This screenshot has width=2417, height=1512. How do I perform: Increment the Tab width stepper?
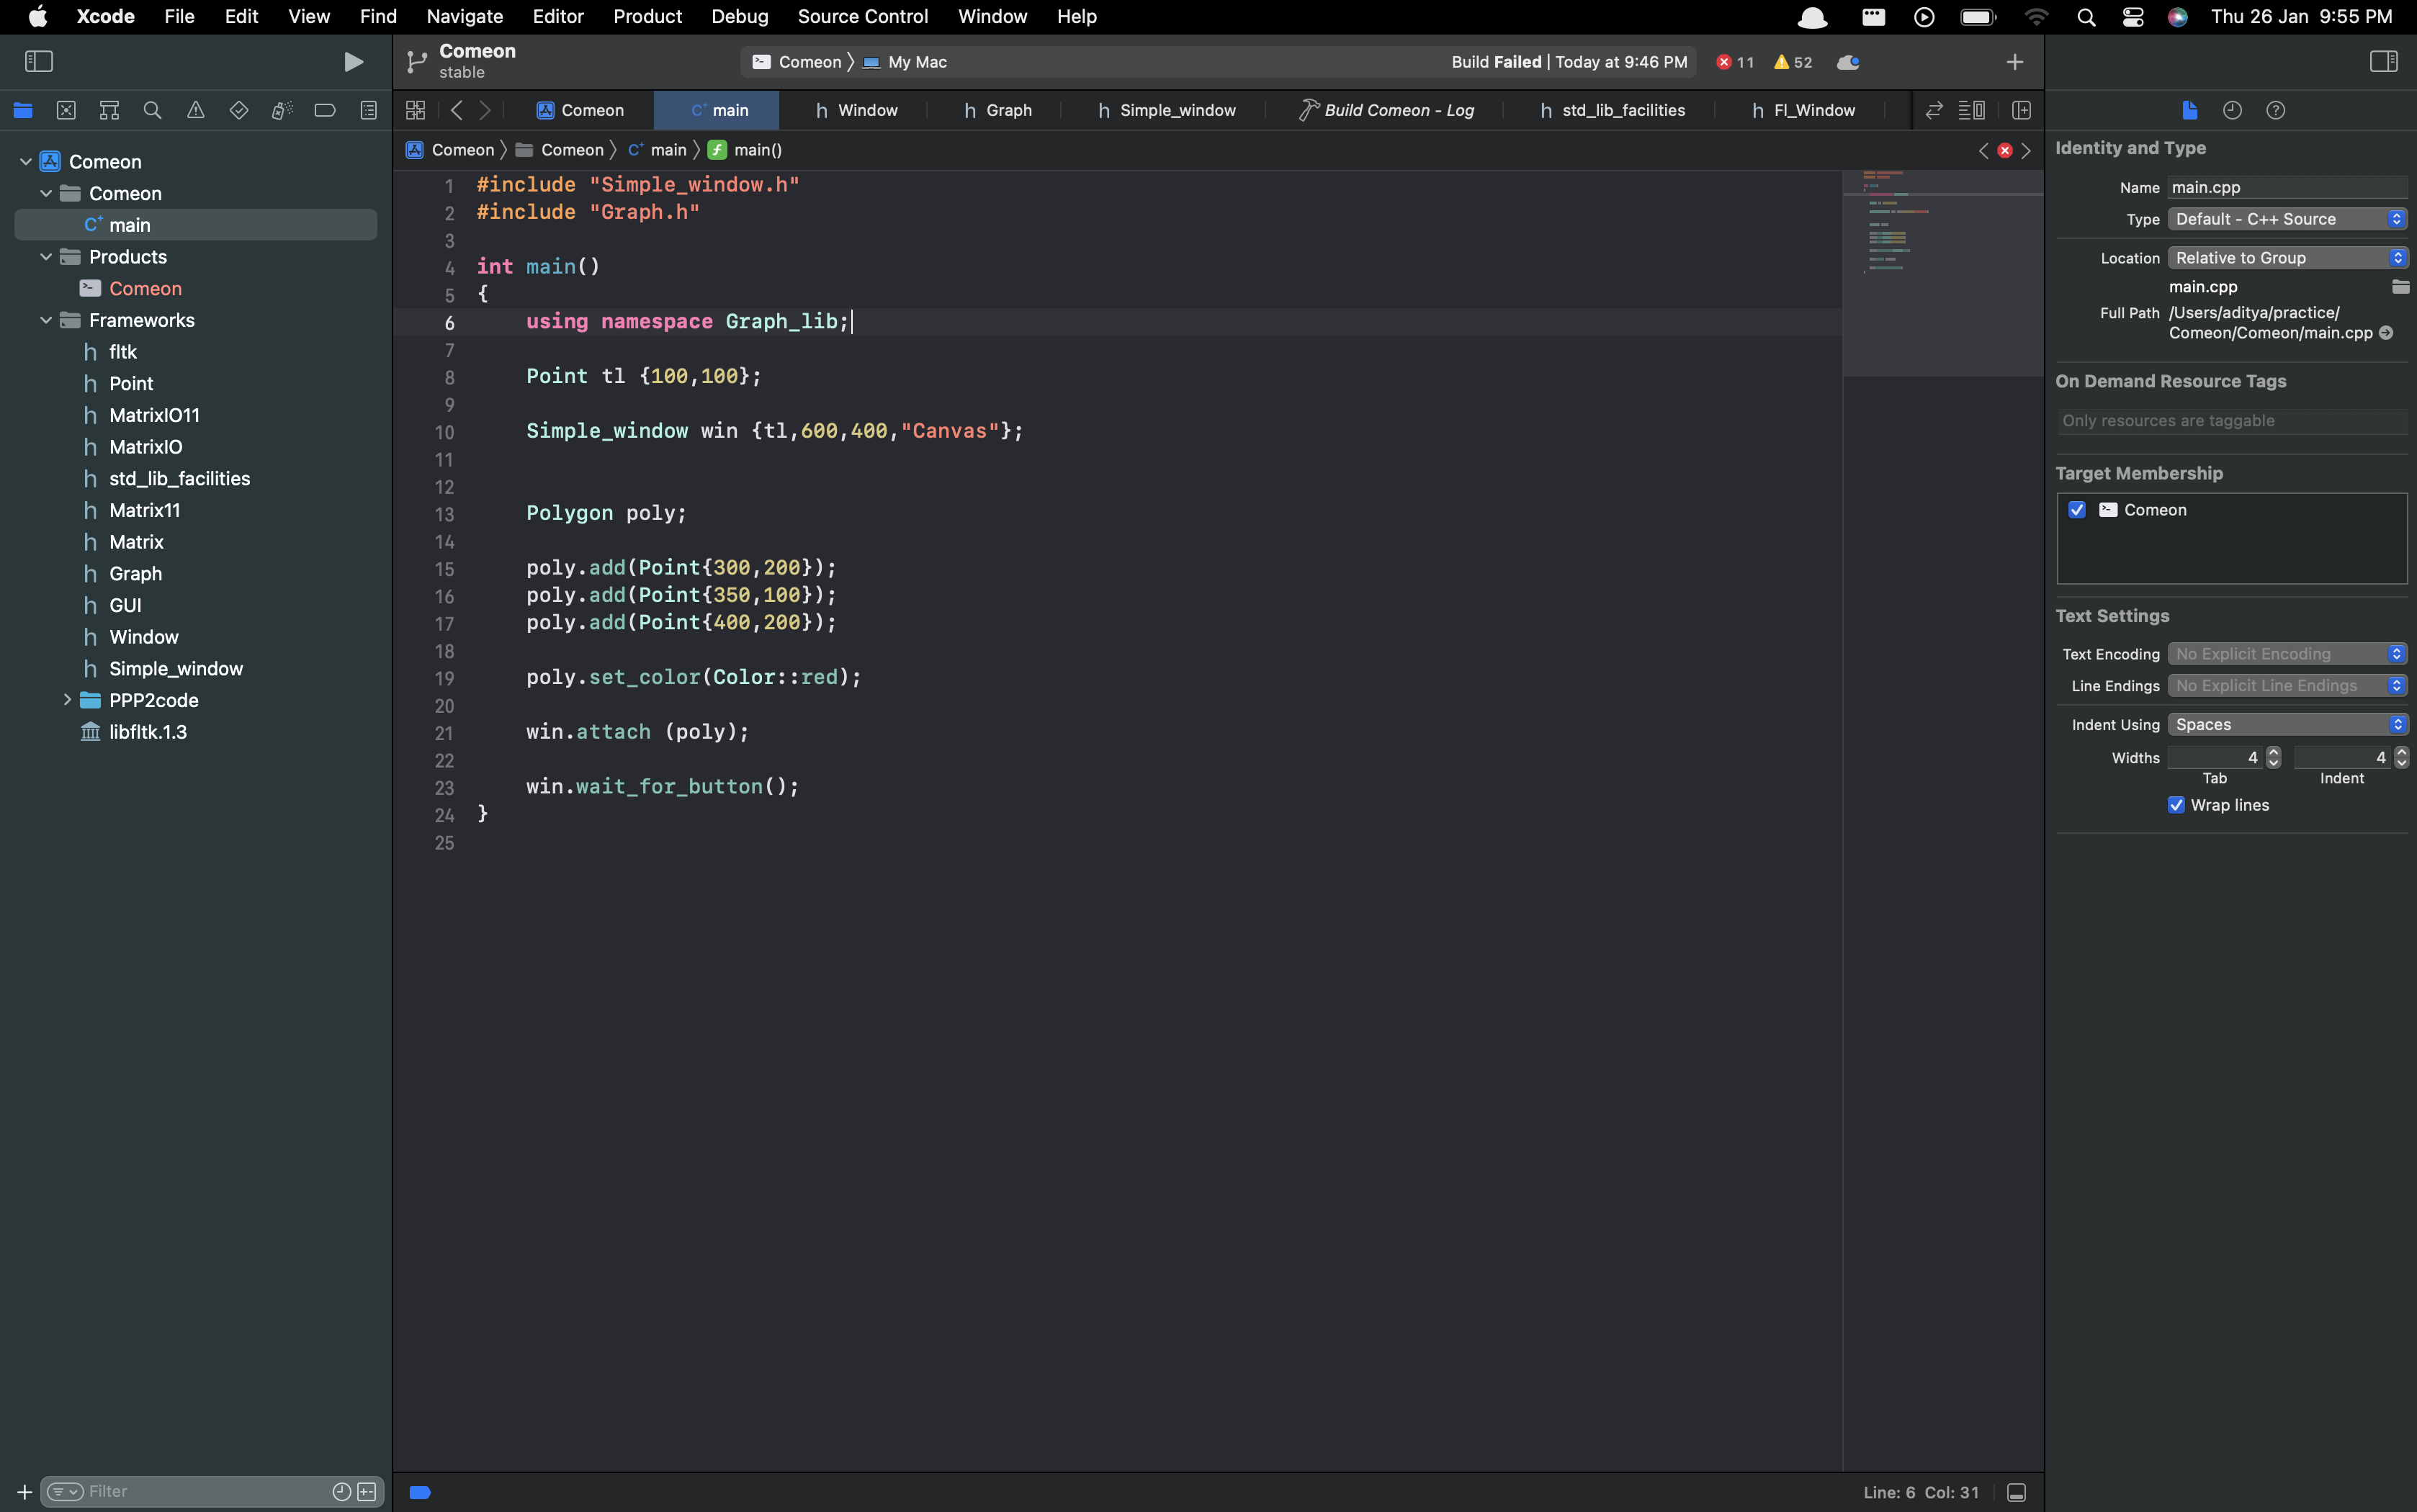2273,751
